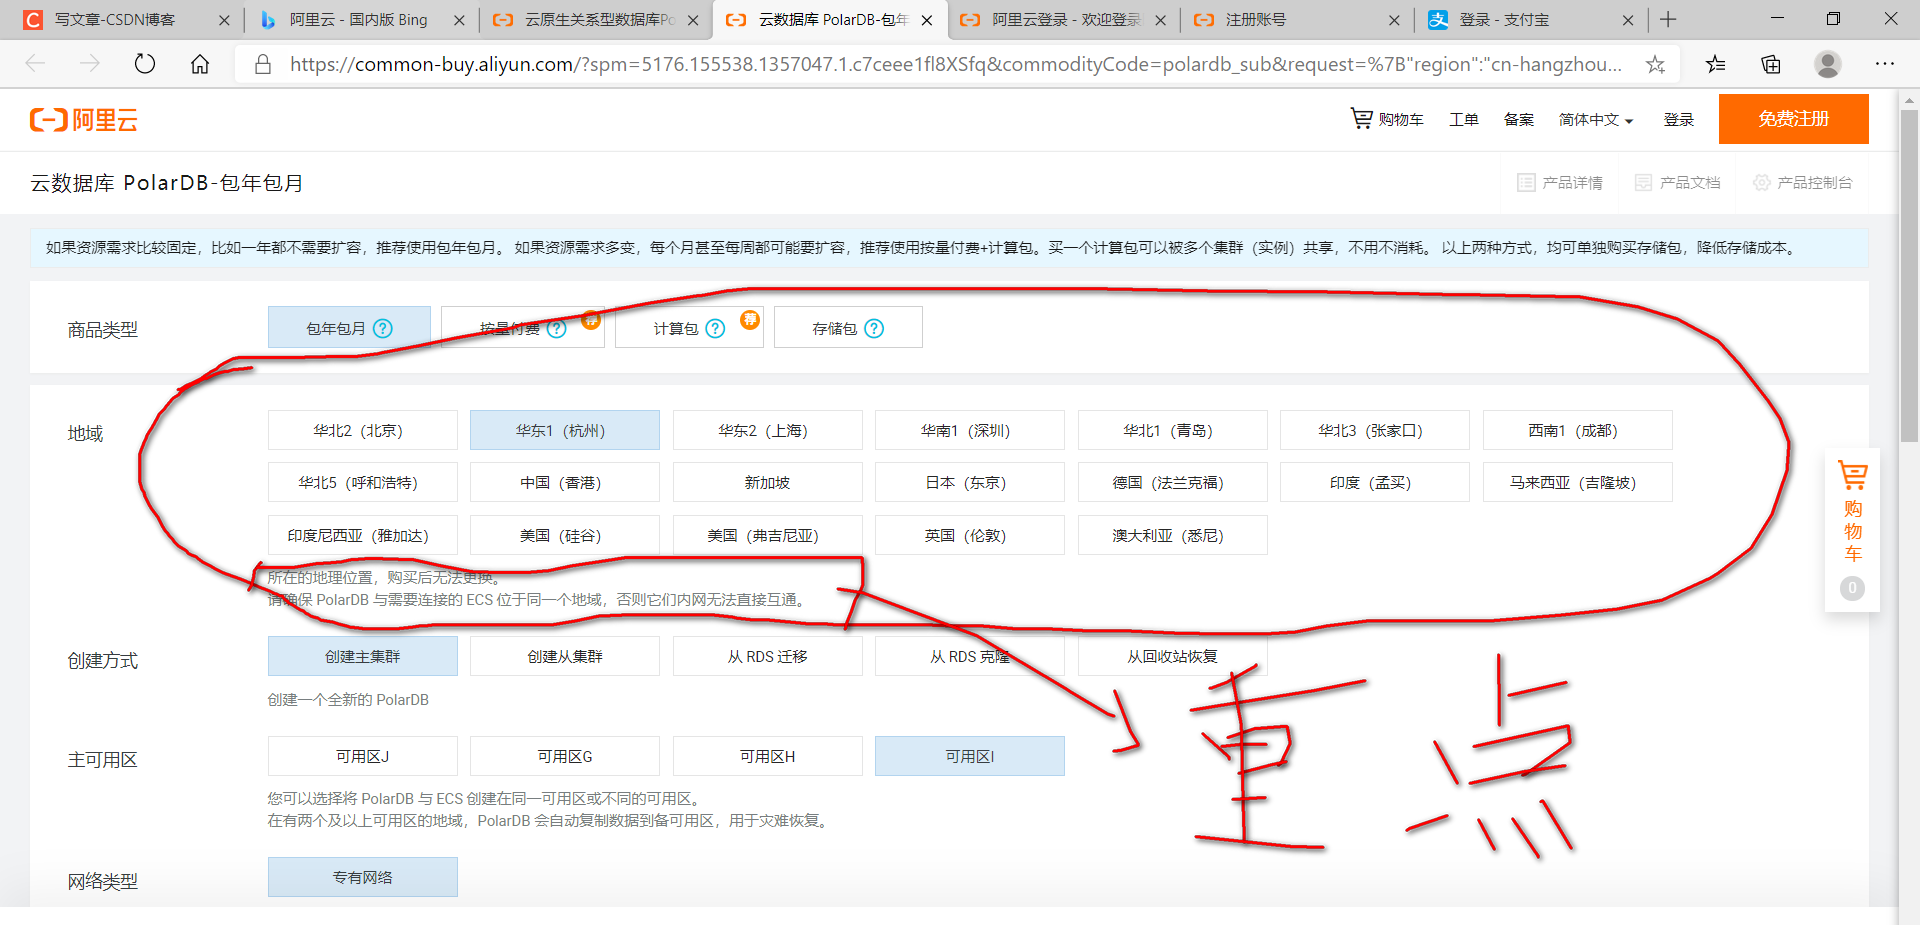The height and width of the screenshot is (925, 1920).
Task: Click the browser profile avatar
Action: [1828, 64]
